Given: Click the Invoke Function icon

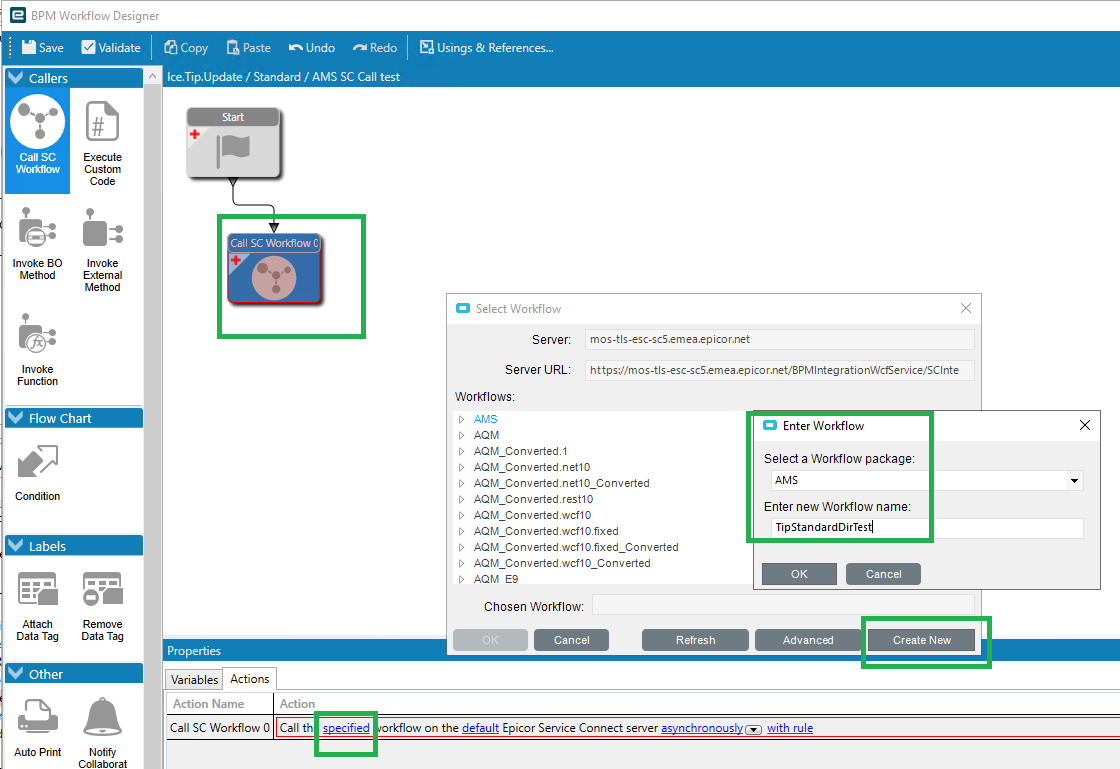Looking at the screenshot, I should click(37, 349).
